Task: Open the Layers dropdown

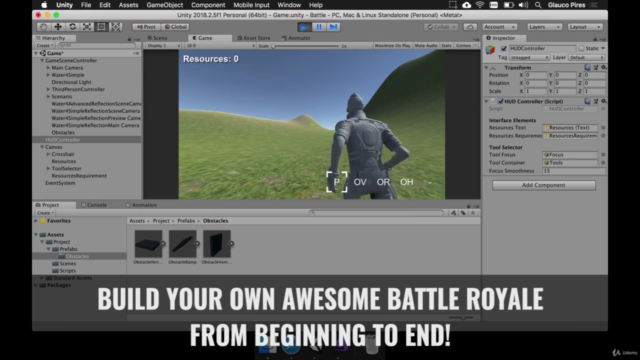Action: pyautogui.click(x=544, y=27)
